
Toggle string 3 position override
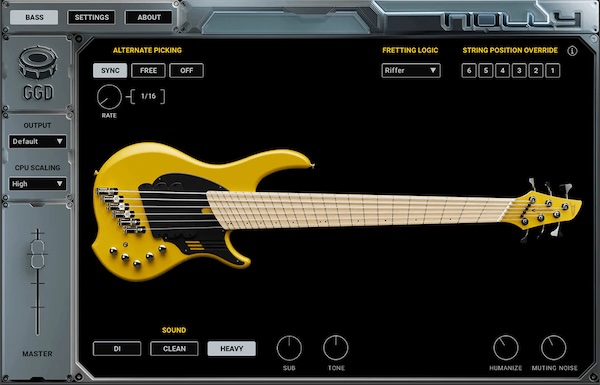coord(519,71)
